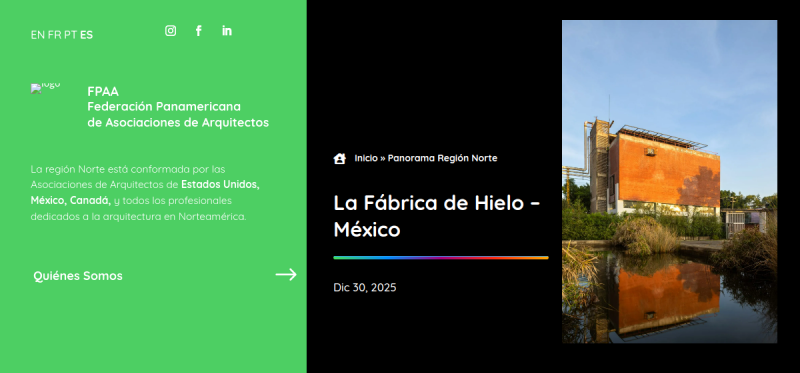Image resolution: width=800 pixels, height=373 pixels.
Task: Open the FPAA Facebook page
Action: pos(198,31)
